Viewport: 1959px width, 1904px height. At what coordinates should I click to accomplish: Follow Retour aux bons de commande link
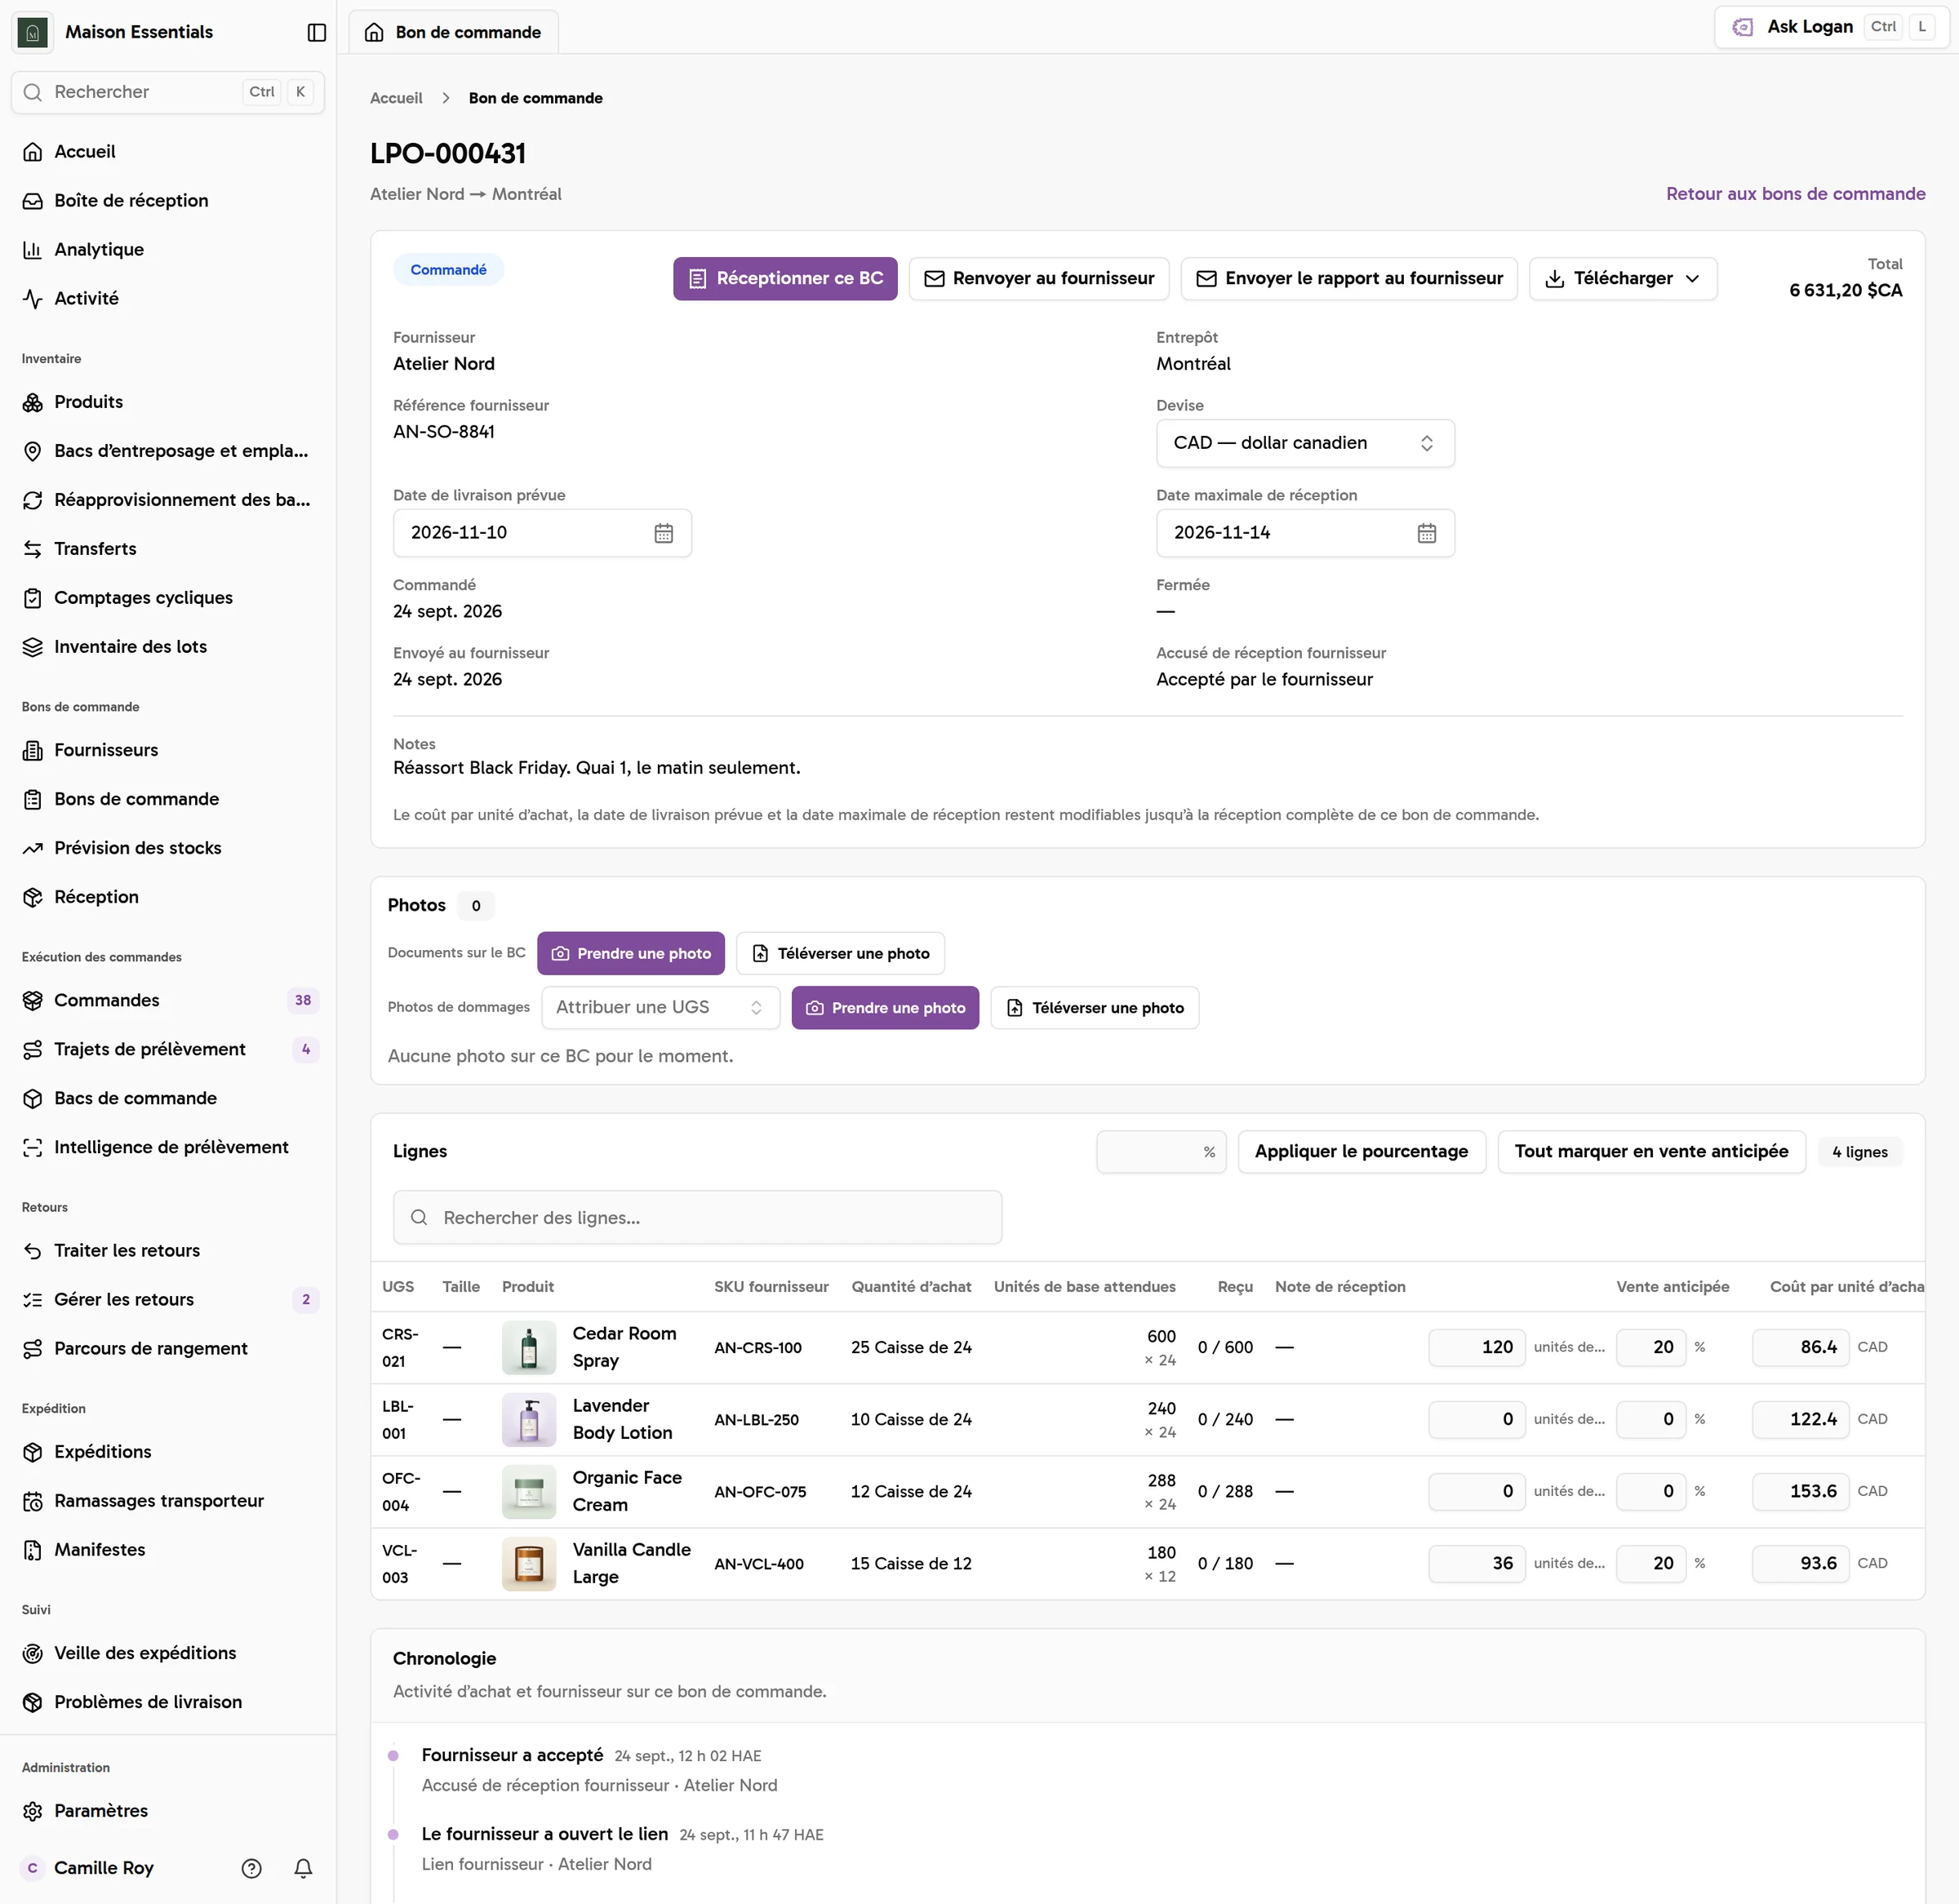tap(1795, 194)
